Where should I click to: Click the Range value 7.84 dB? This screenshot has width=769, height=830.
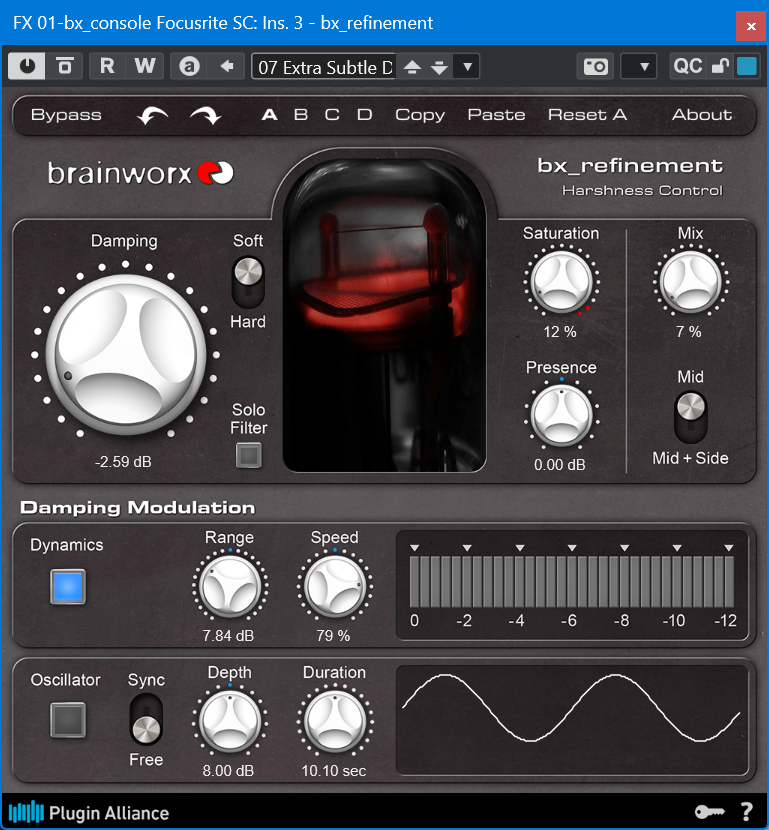pyautogui.click(x=228, y=635)
